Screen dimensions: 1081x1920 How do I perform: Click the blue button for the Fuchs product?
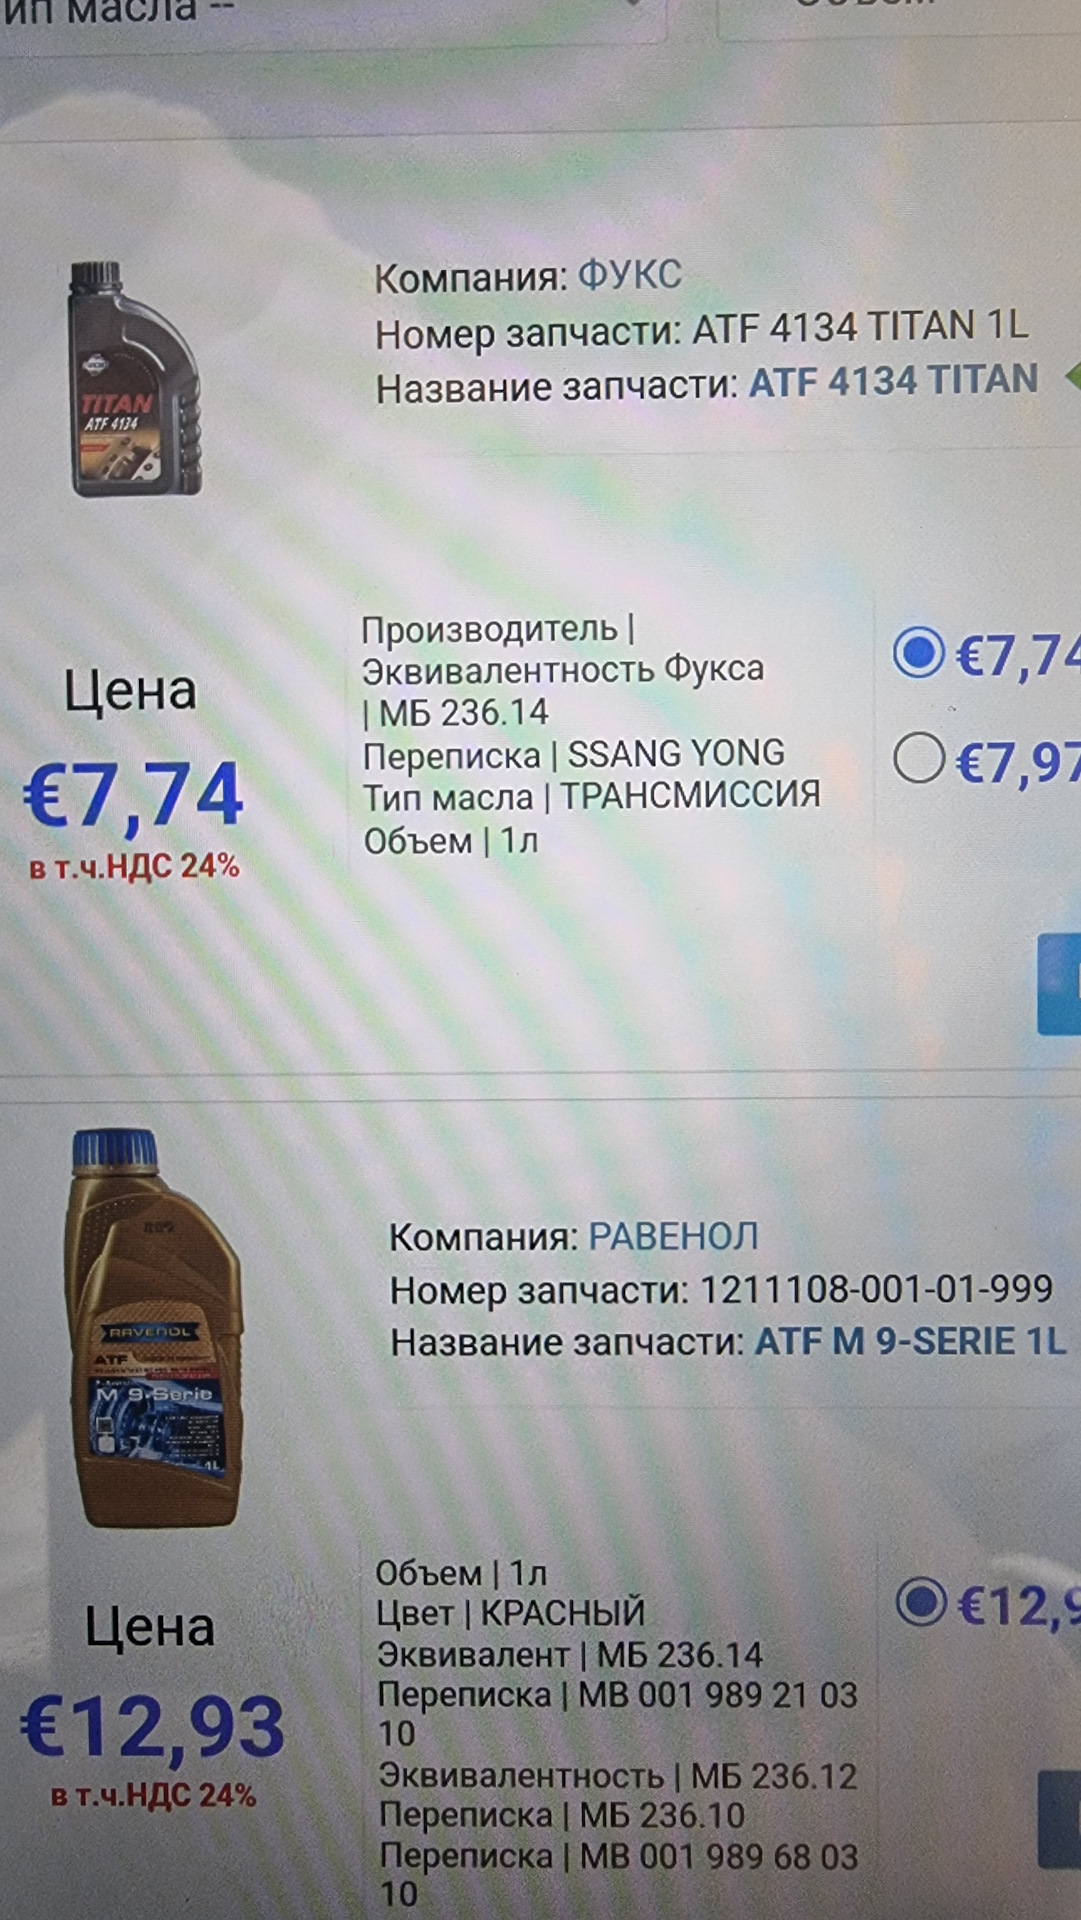(1060, 984)
